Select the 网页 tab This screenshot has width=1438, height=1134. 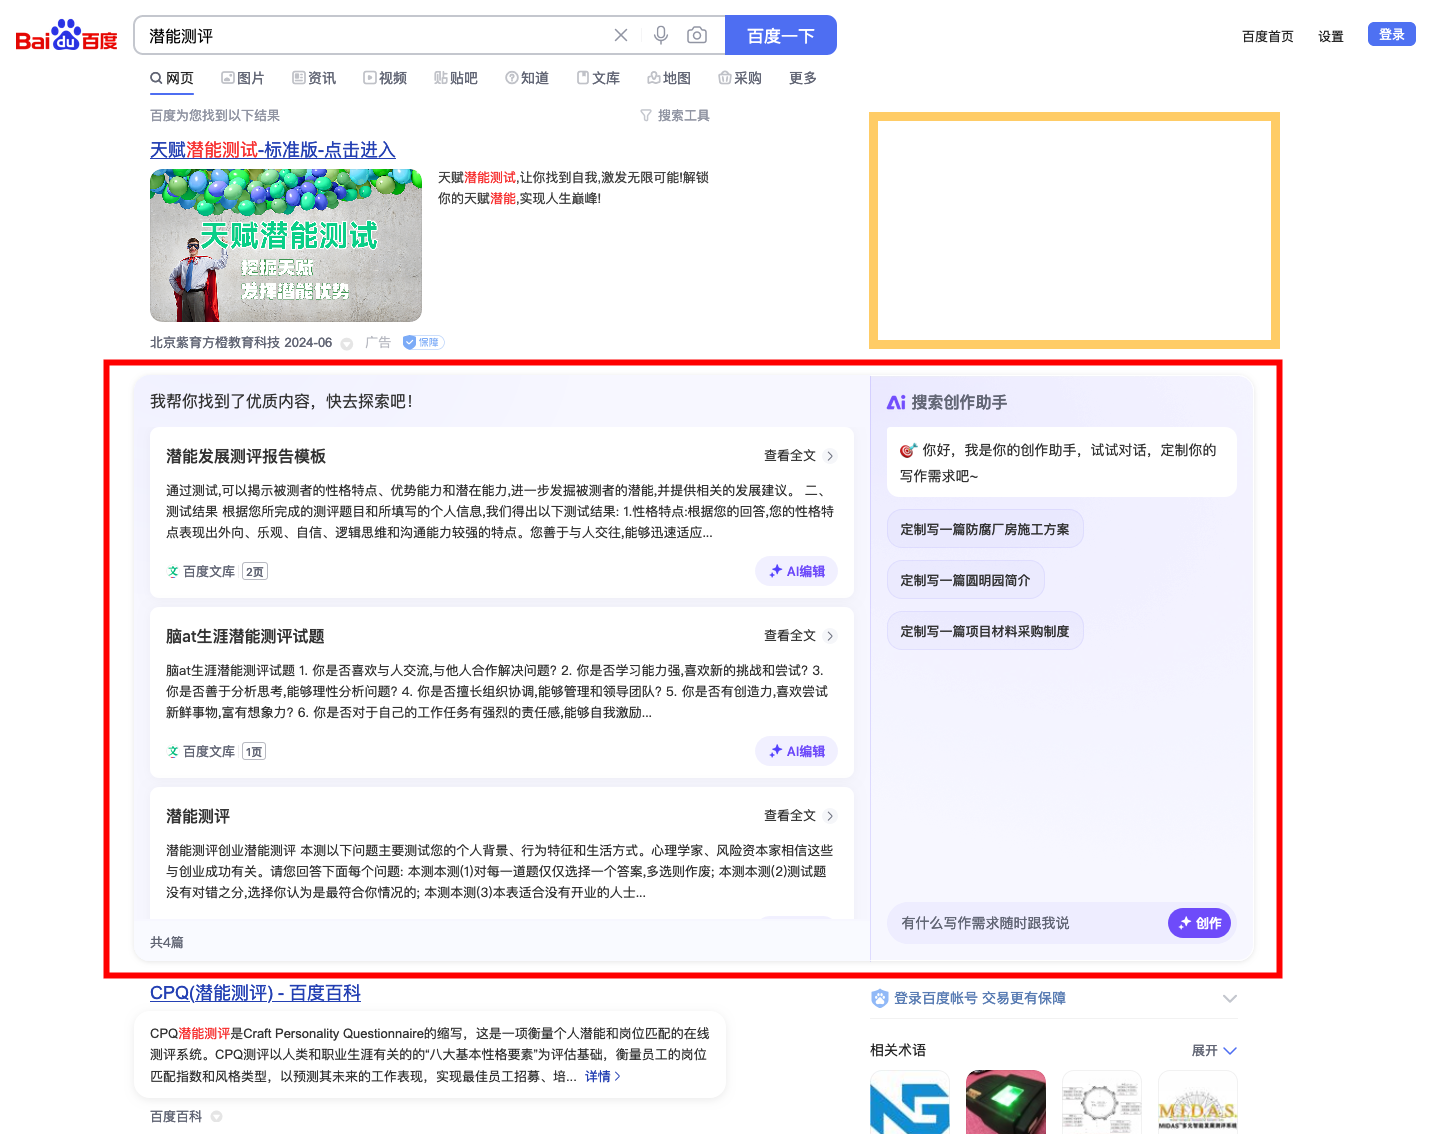tap(172, 78)
